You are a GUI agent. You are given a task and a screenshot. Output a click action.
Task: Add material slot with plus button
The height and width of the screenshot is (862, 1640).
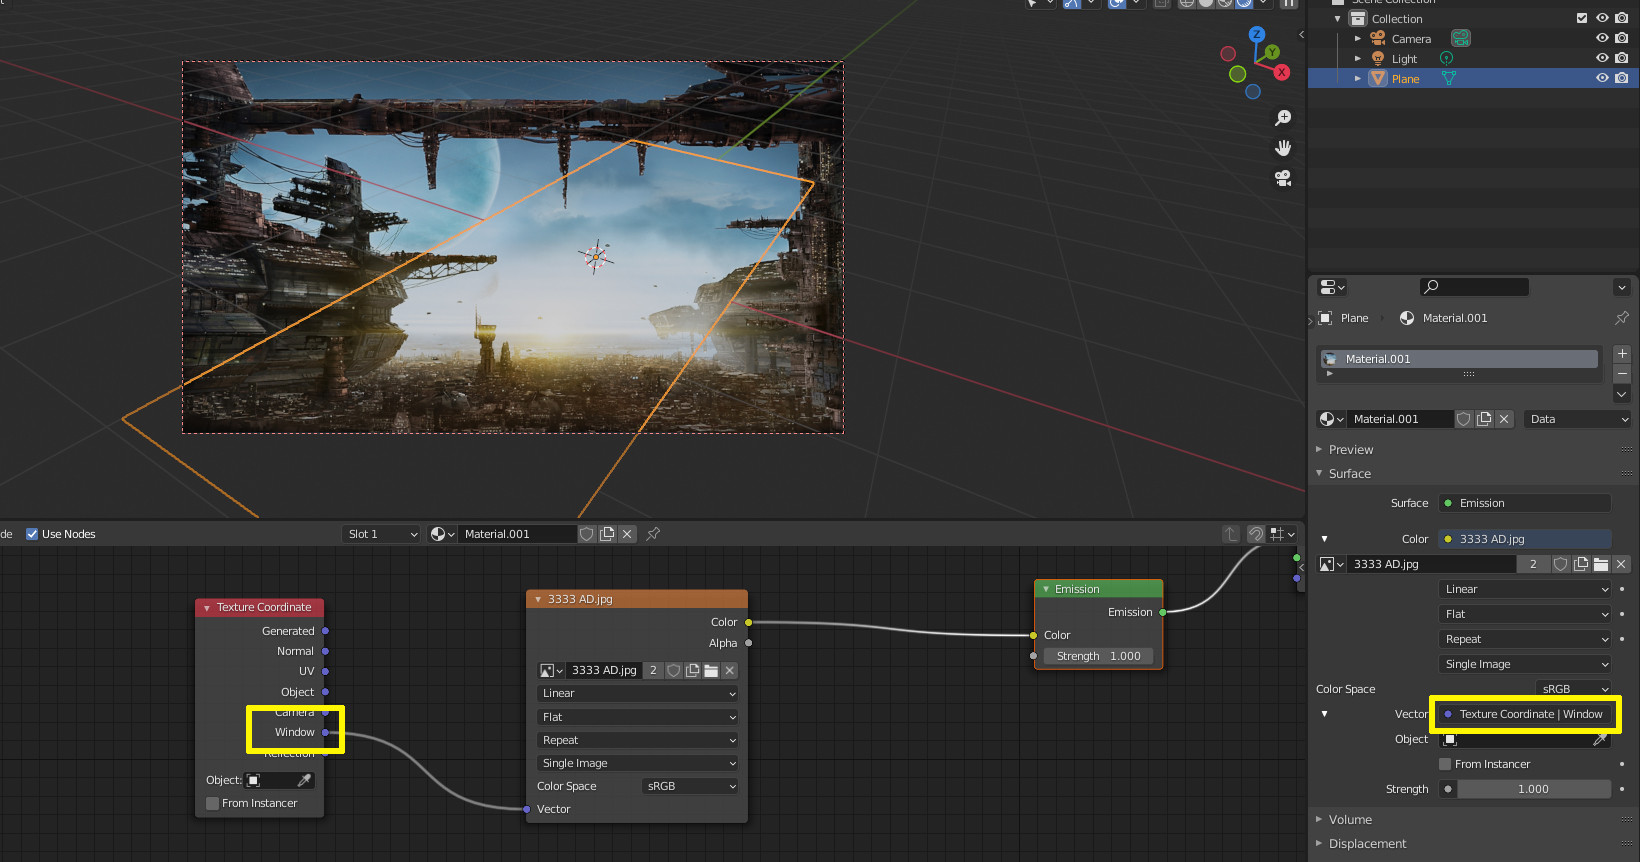1622,354
